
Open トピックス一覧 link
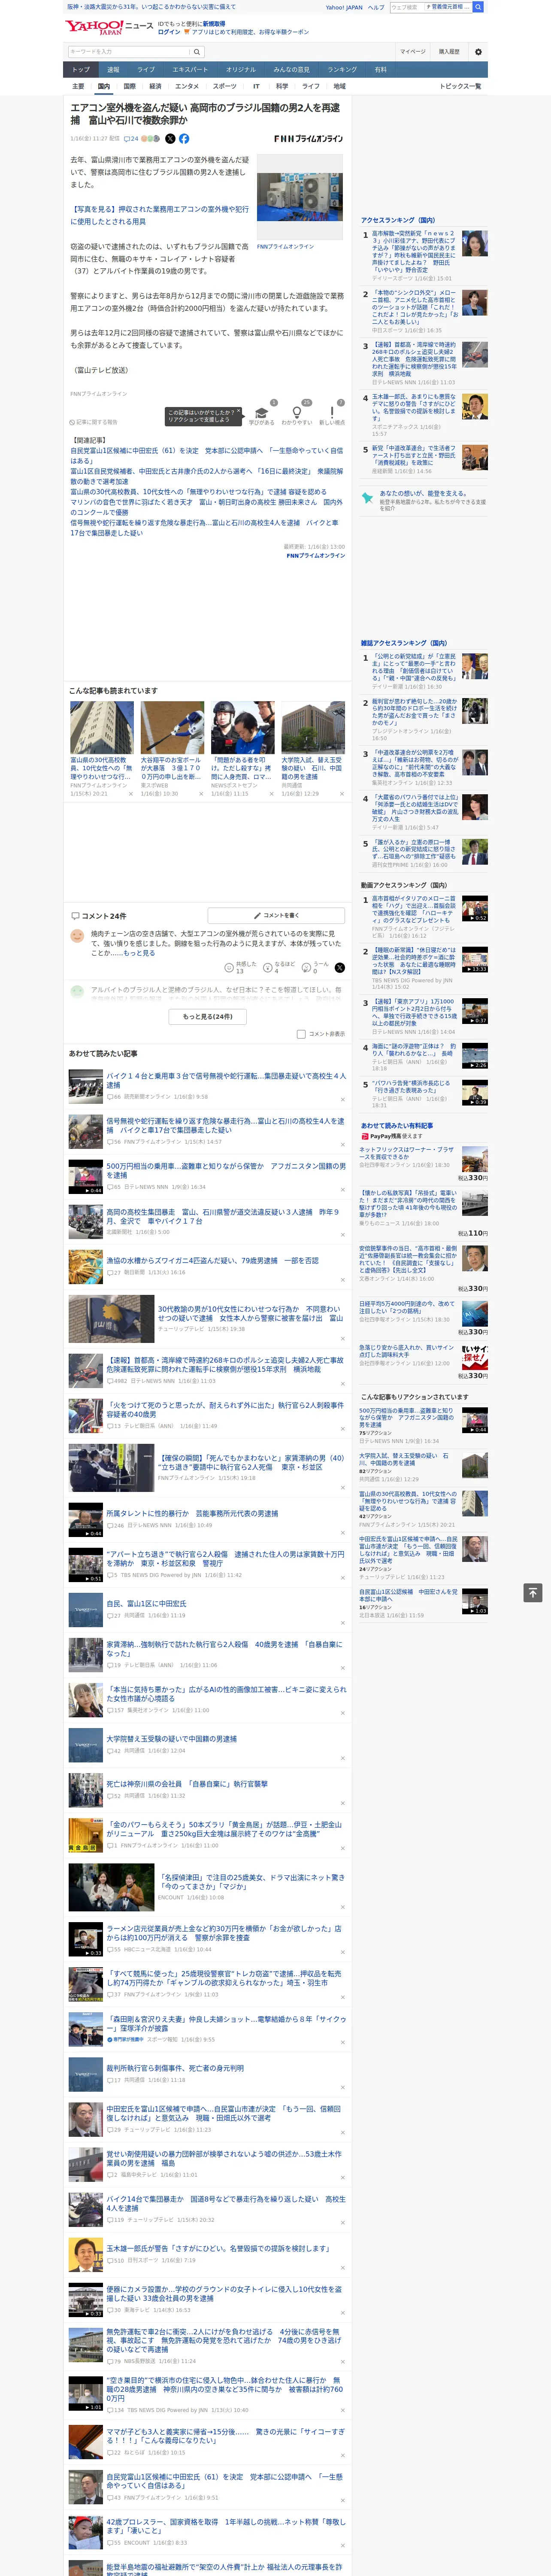460,86
